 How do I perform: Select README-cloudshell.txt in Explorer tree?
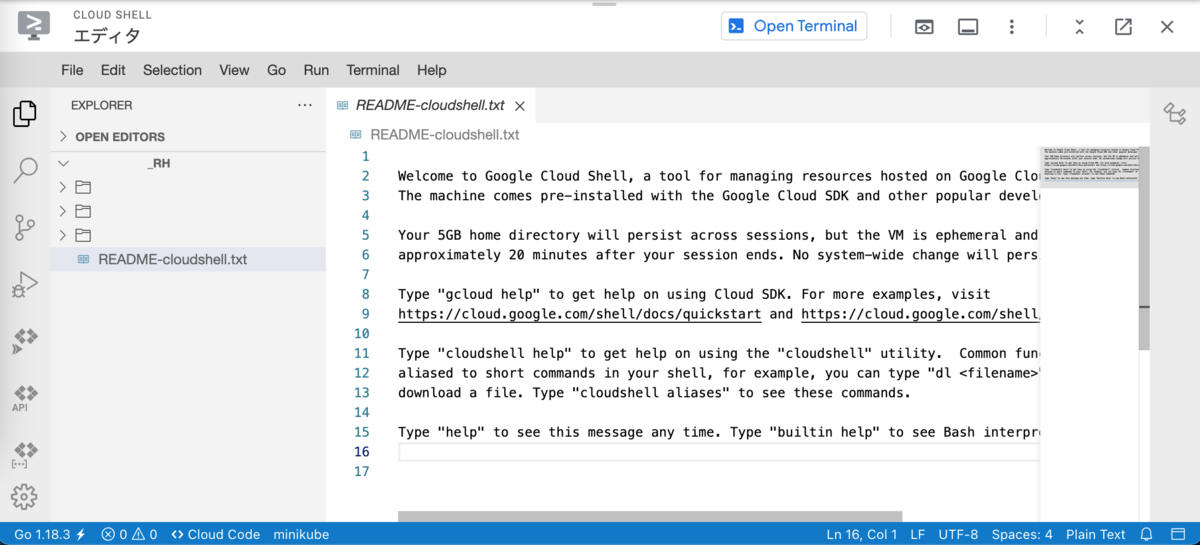[188, 259]
